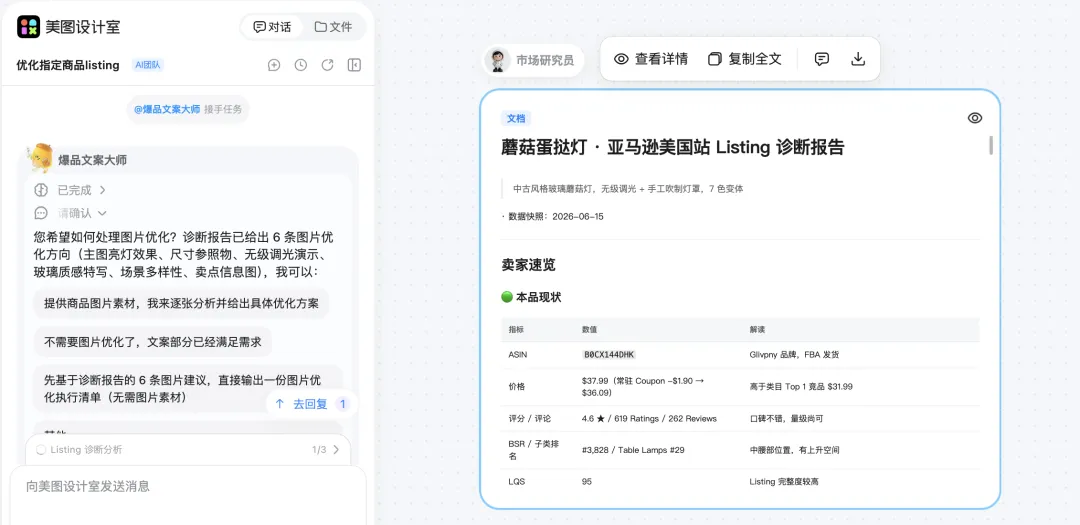Click the @爆品文案大师 mention link
The height and width of the screenshot is (525, 1080).
167,109
